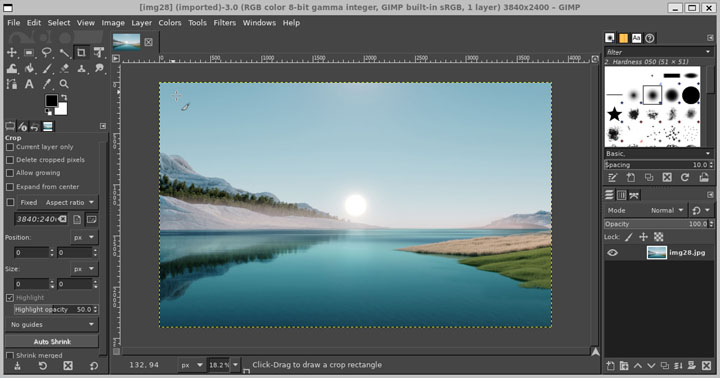The image size is (720, 378).
Task: Click the Auto Shrink button
Action: 52,341
